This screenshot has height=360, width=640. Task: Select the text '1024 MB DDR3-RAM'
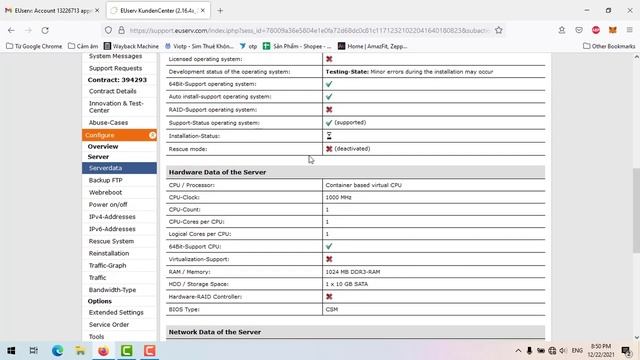pyautogui.click(x=353, y=272)
